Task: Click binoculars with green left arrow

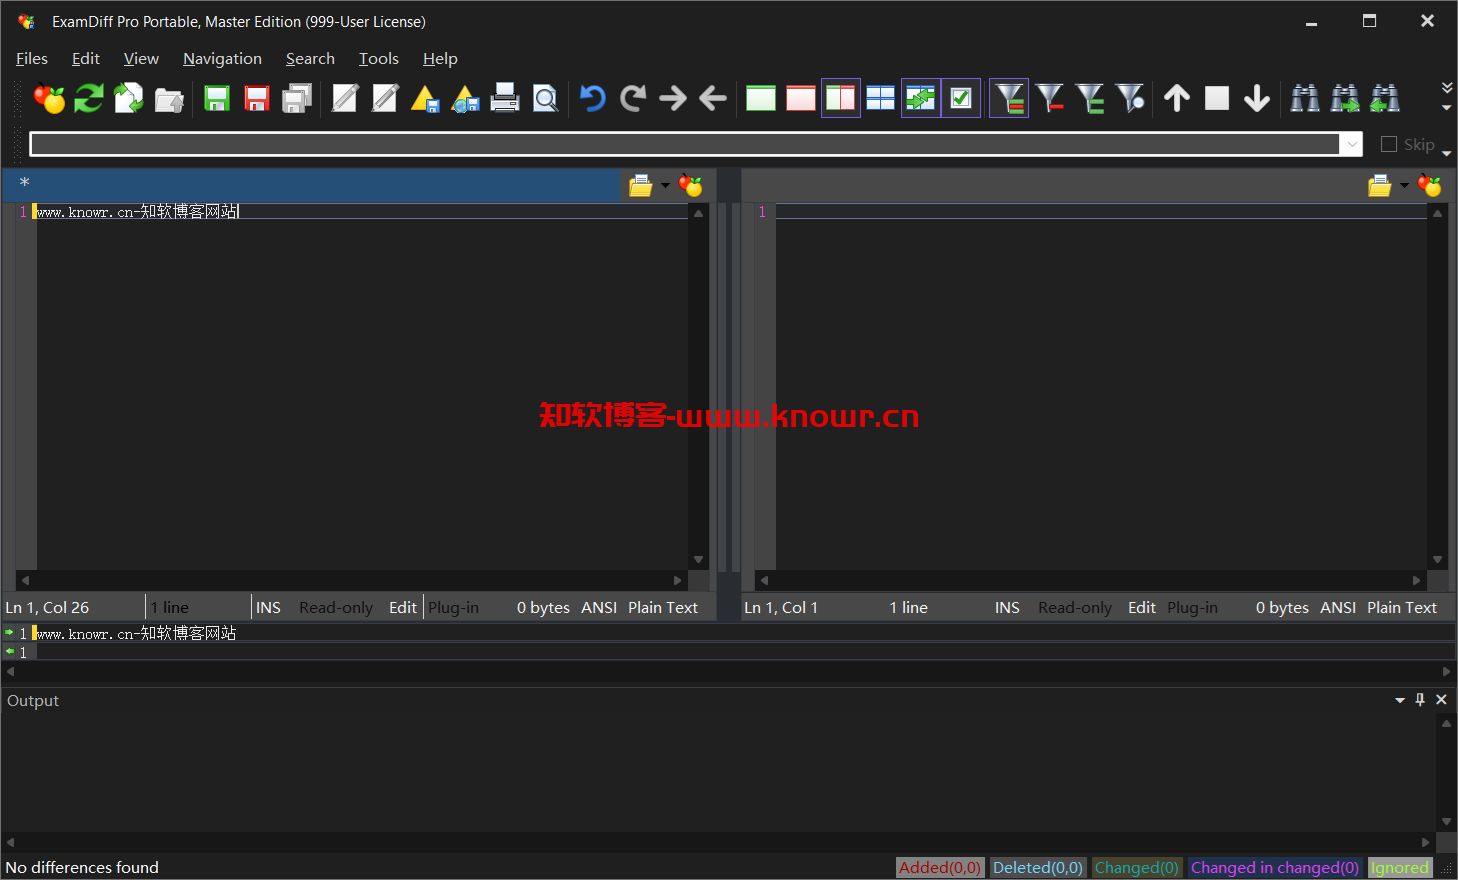Action: point(1385,98)
